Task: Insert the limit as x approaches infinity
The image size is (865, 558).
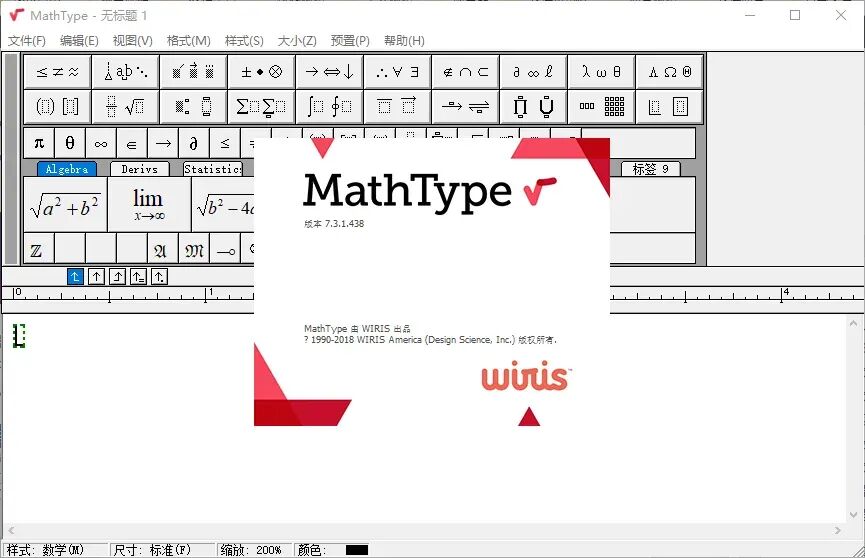Action: pos(149,205)
